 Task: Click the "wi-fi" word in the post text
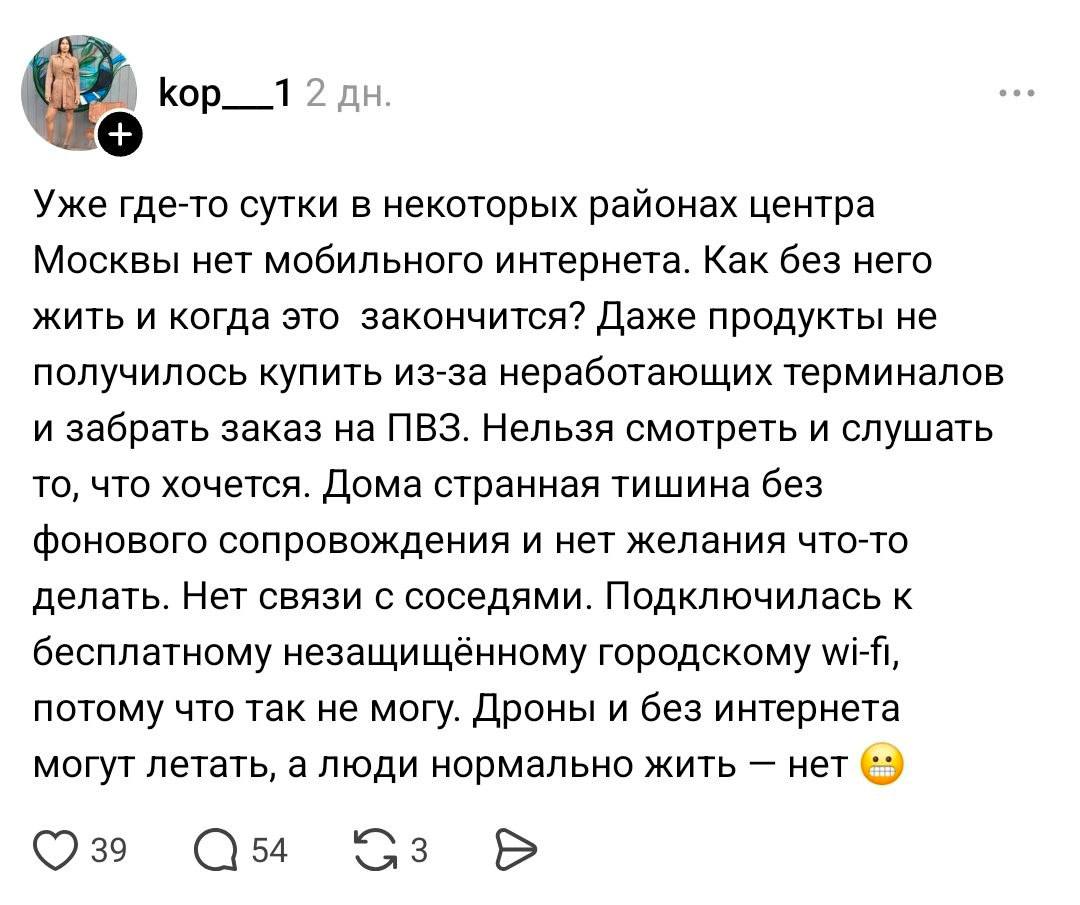tap(872, 654)
